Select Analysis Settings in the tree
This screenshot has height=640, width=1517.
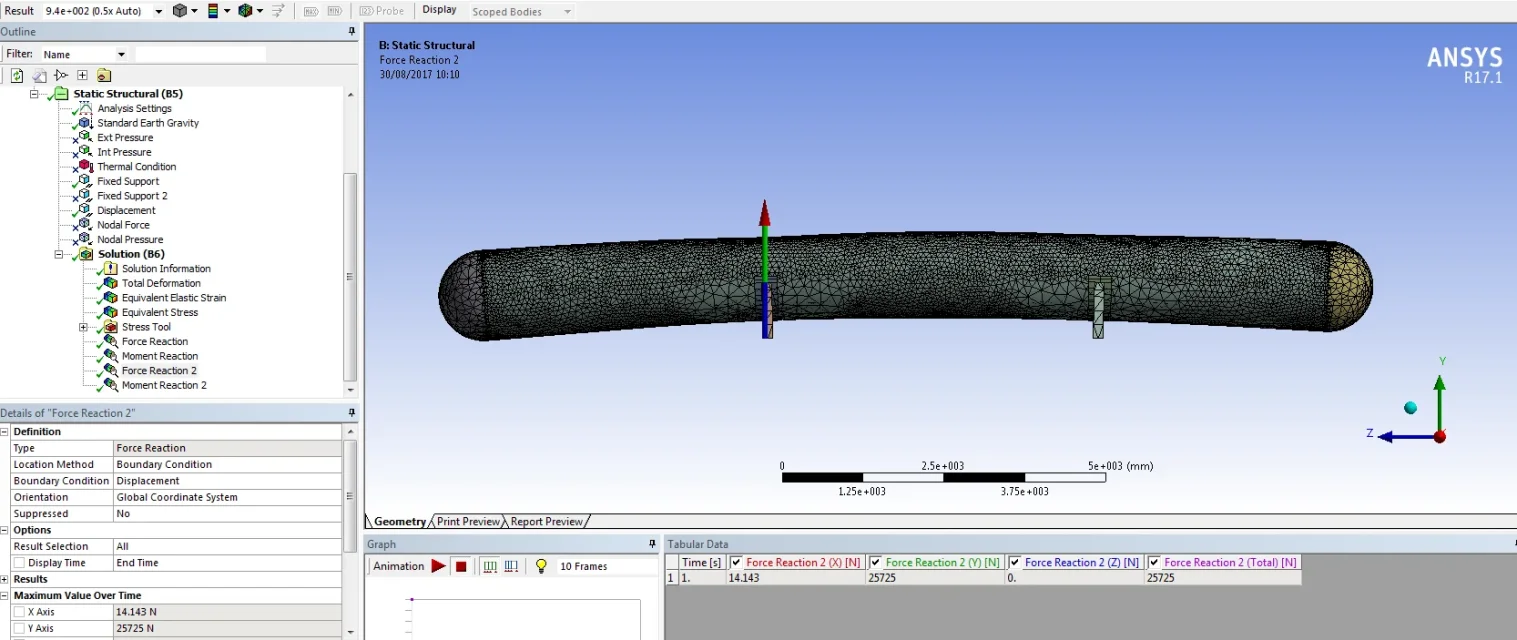tap(134, 109)
